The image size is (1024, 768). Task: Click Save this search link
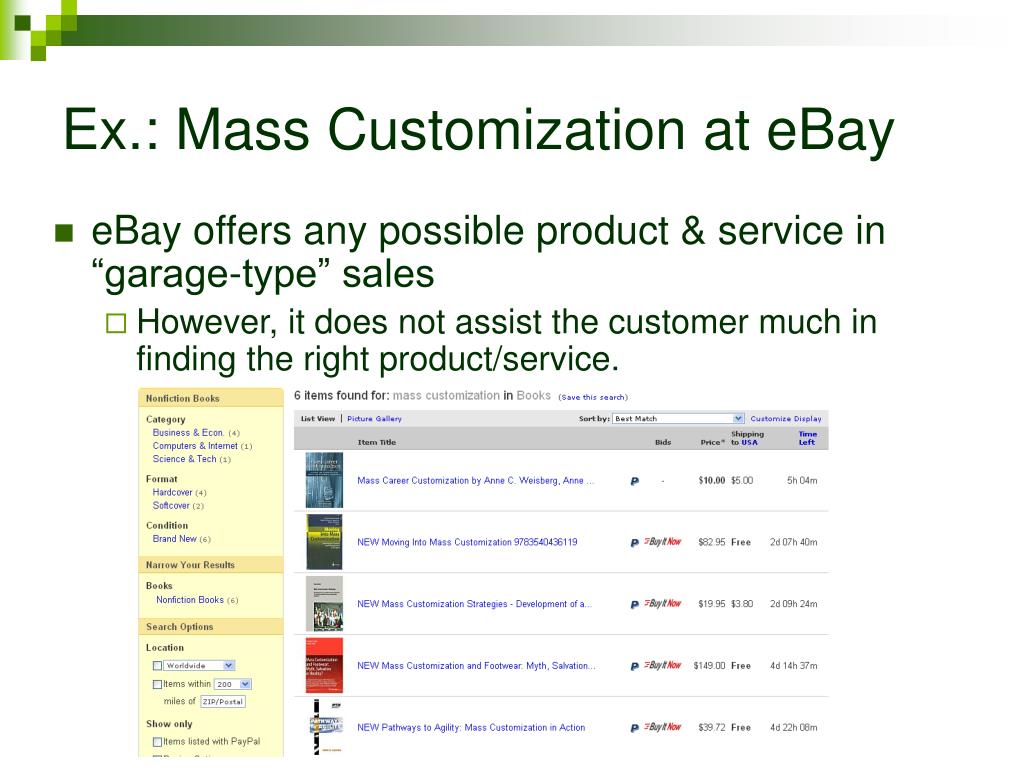(593, 398)
